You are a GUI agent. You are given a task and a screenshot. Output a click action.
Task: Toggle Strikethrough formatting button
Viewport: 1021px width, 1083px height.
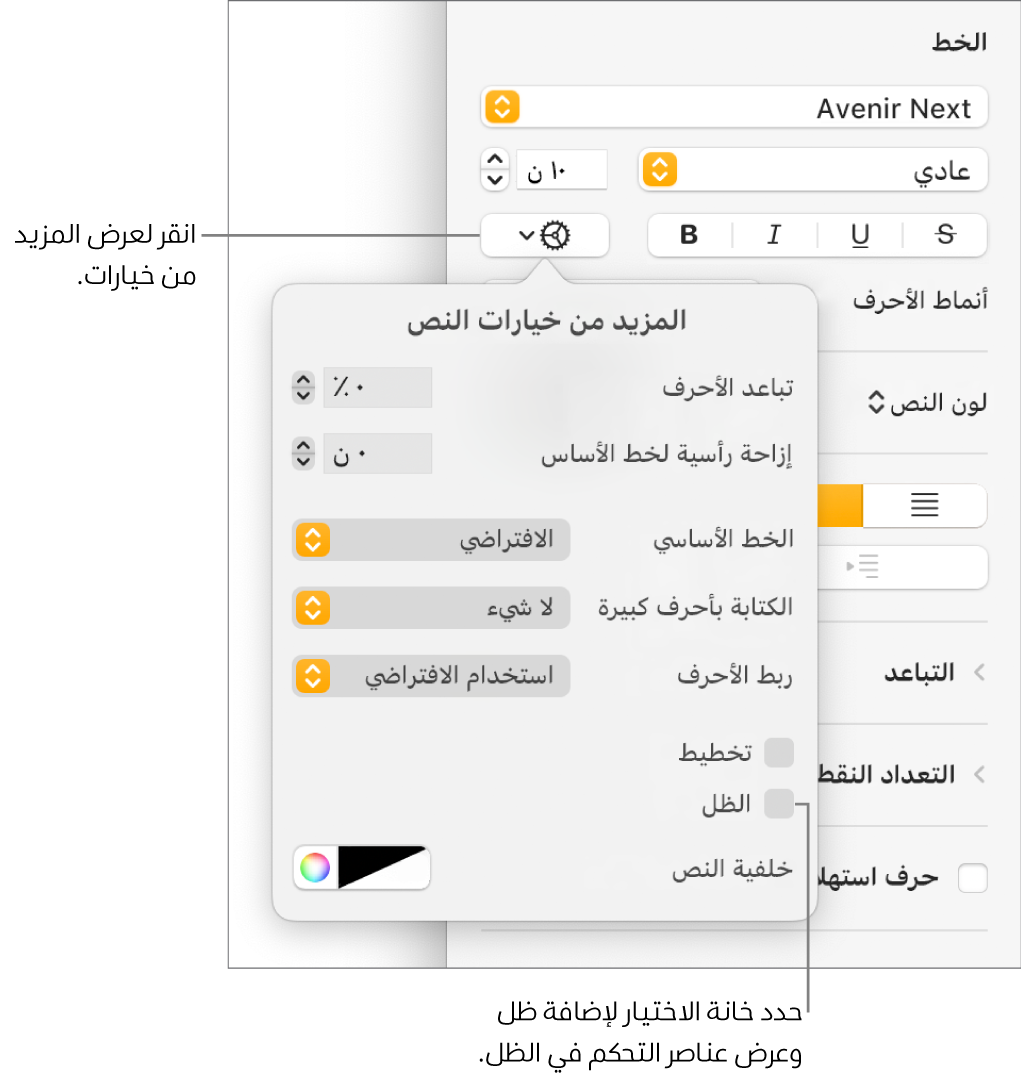[945, 236]
